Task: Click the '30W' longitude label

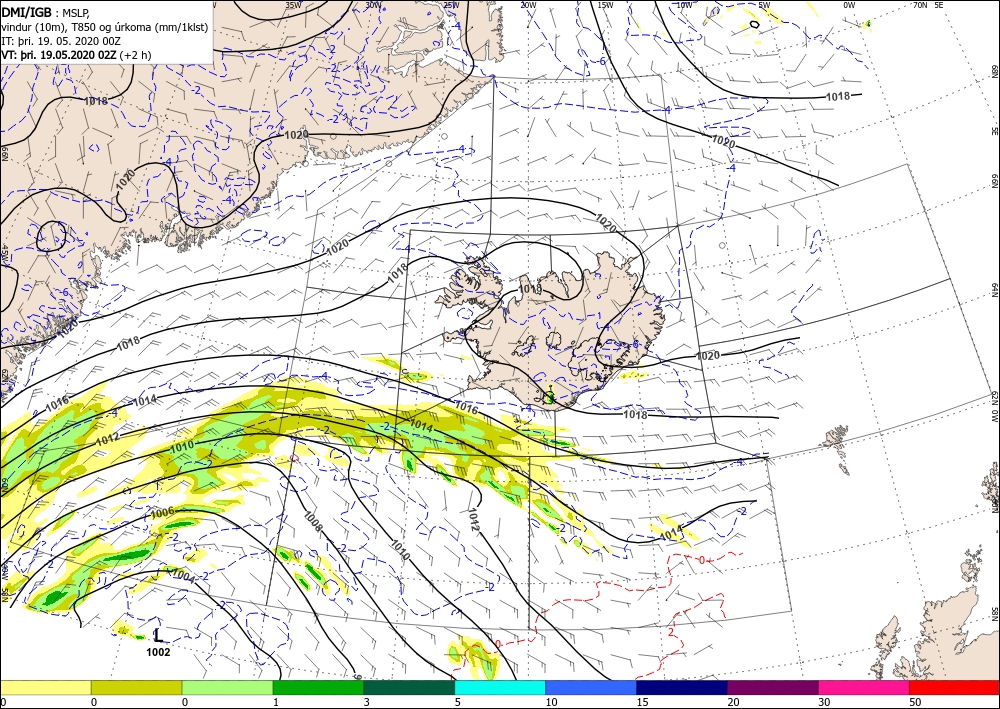Action: click(x=373, y=5)
